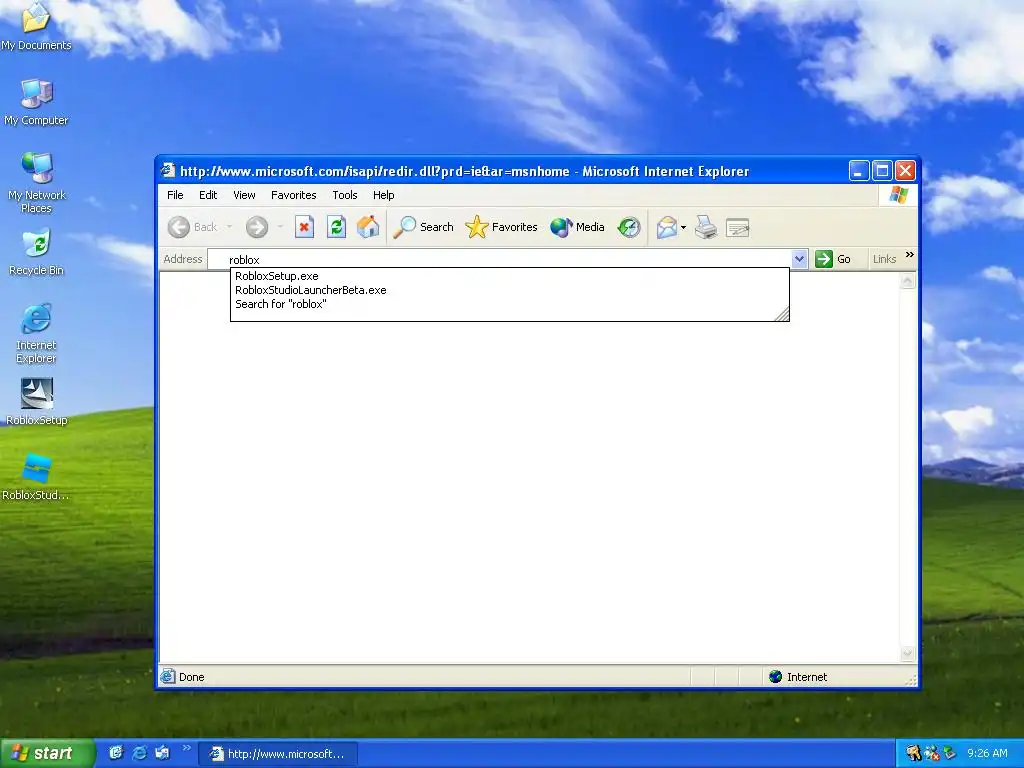Click the 9:26 AM taskbar clock
1024x768 pixels.
pyautogui.click(x=987, y=753)
